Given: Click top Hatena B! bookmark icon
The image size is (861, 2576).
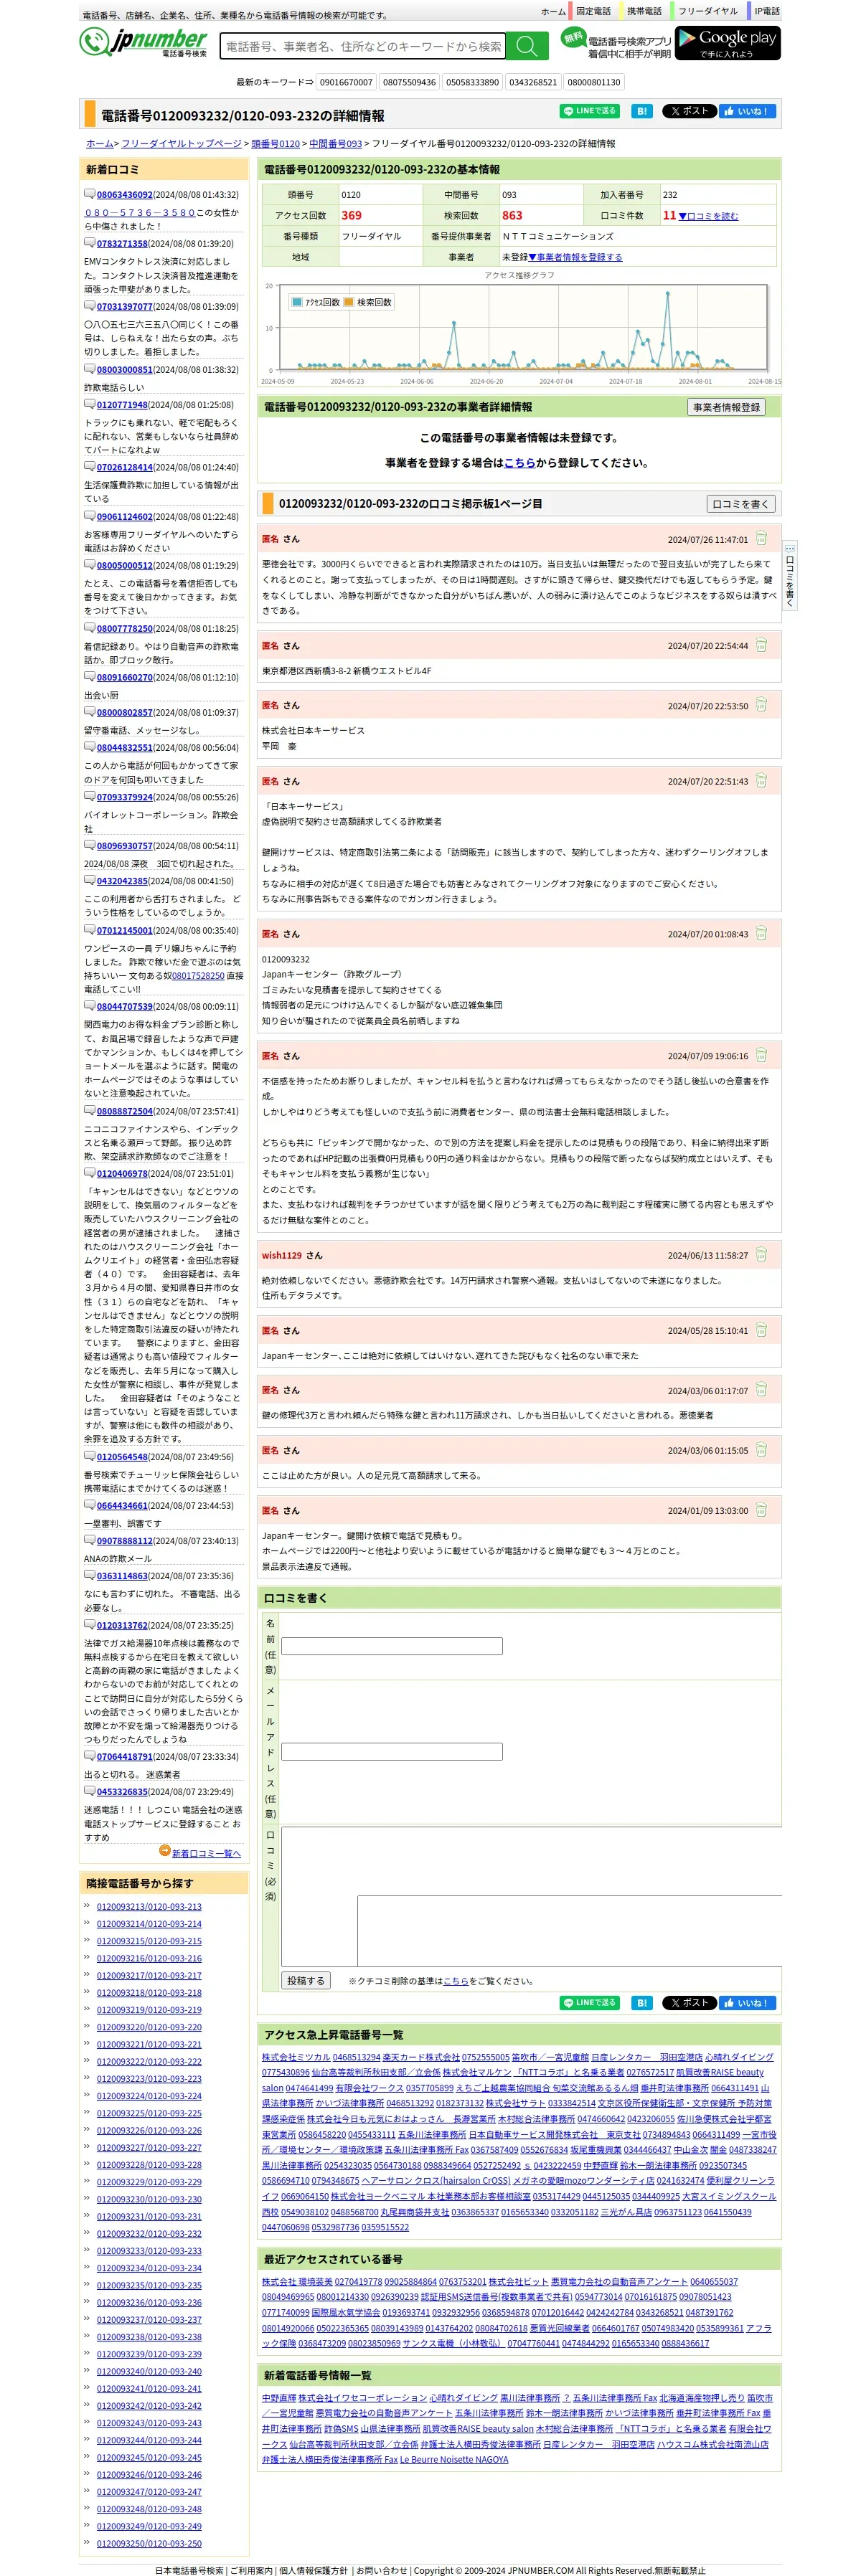Looking at the screenshot, I should pyautogui.click(x=641, y=111).
